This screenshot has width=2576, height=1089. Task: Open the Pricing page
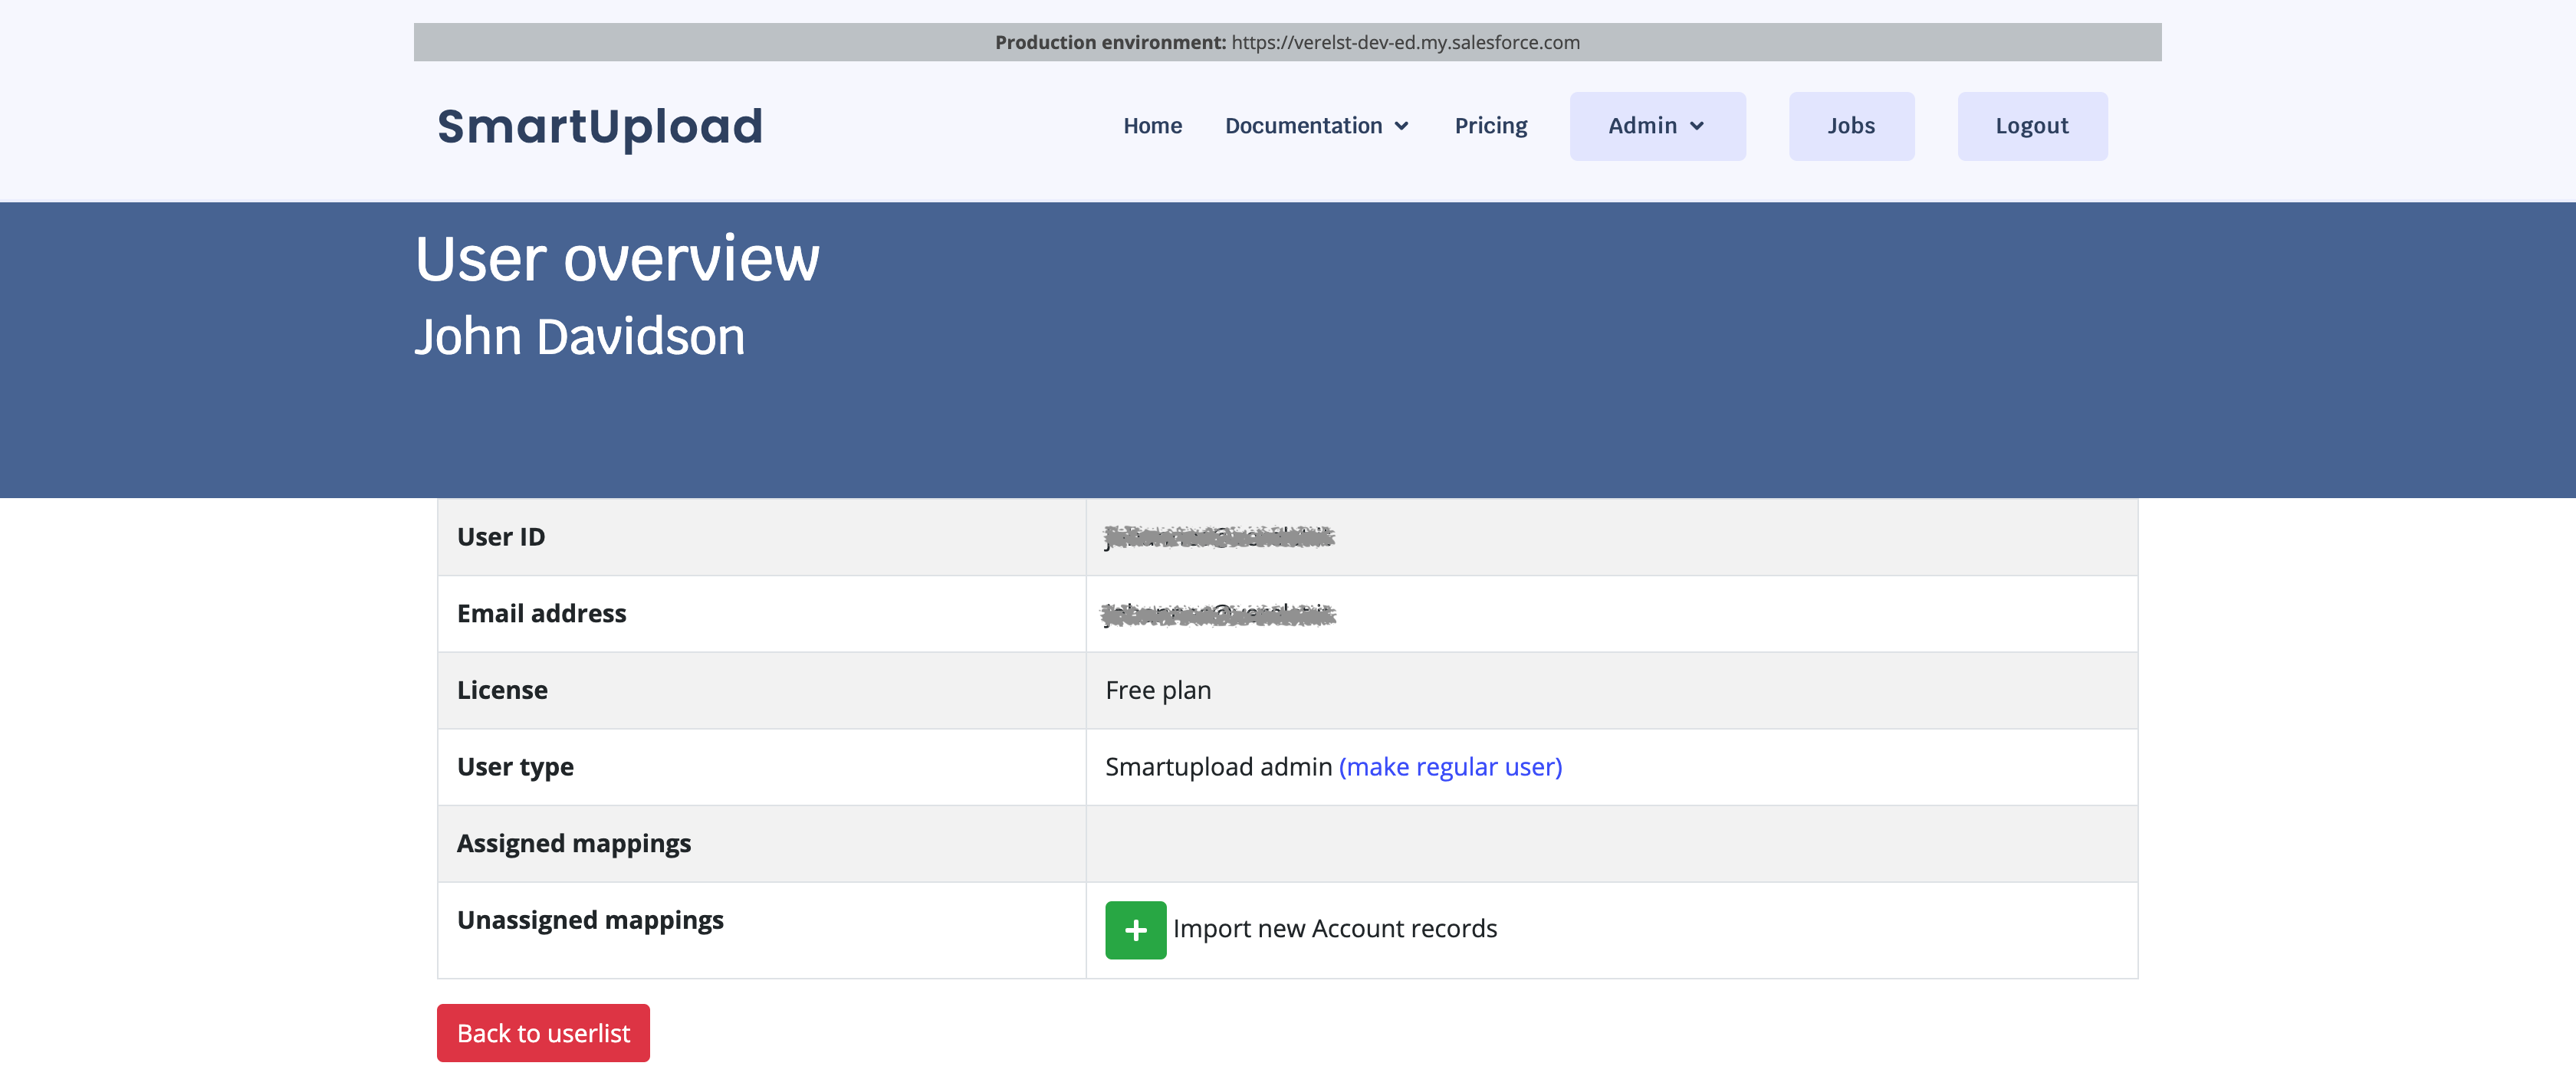pos(1490,126)
